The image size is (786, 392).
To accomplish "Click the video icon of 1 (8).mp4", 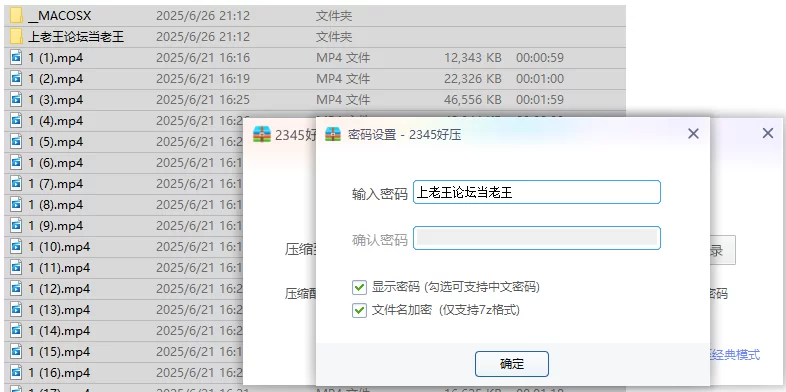I will 17,205.
